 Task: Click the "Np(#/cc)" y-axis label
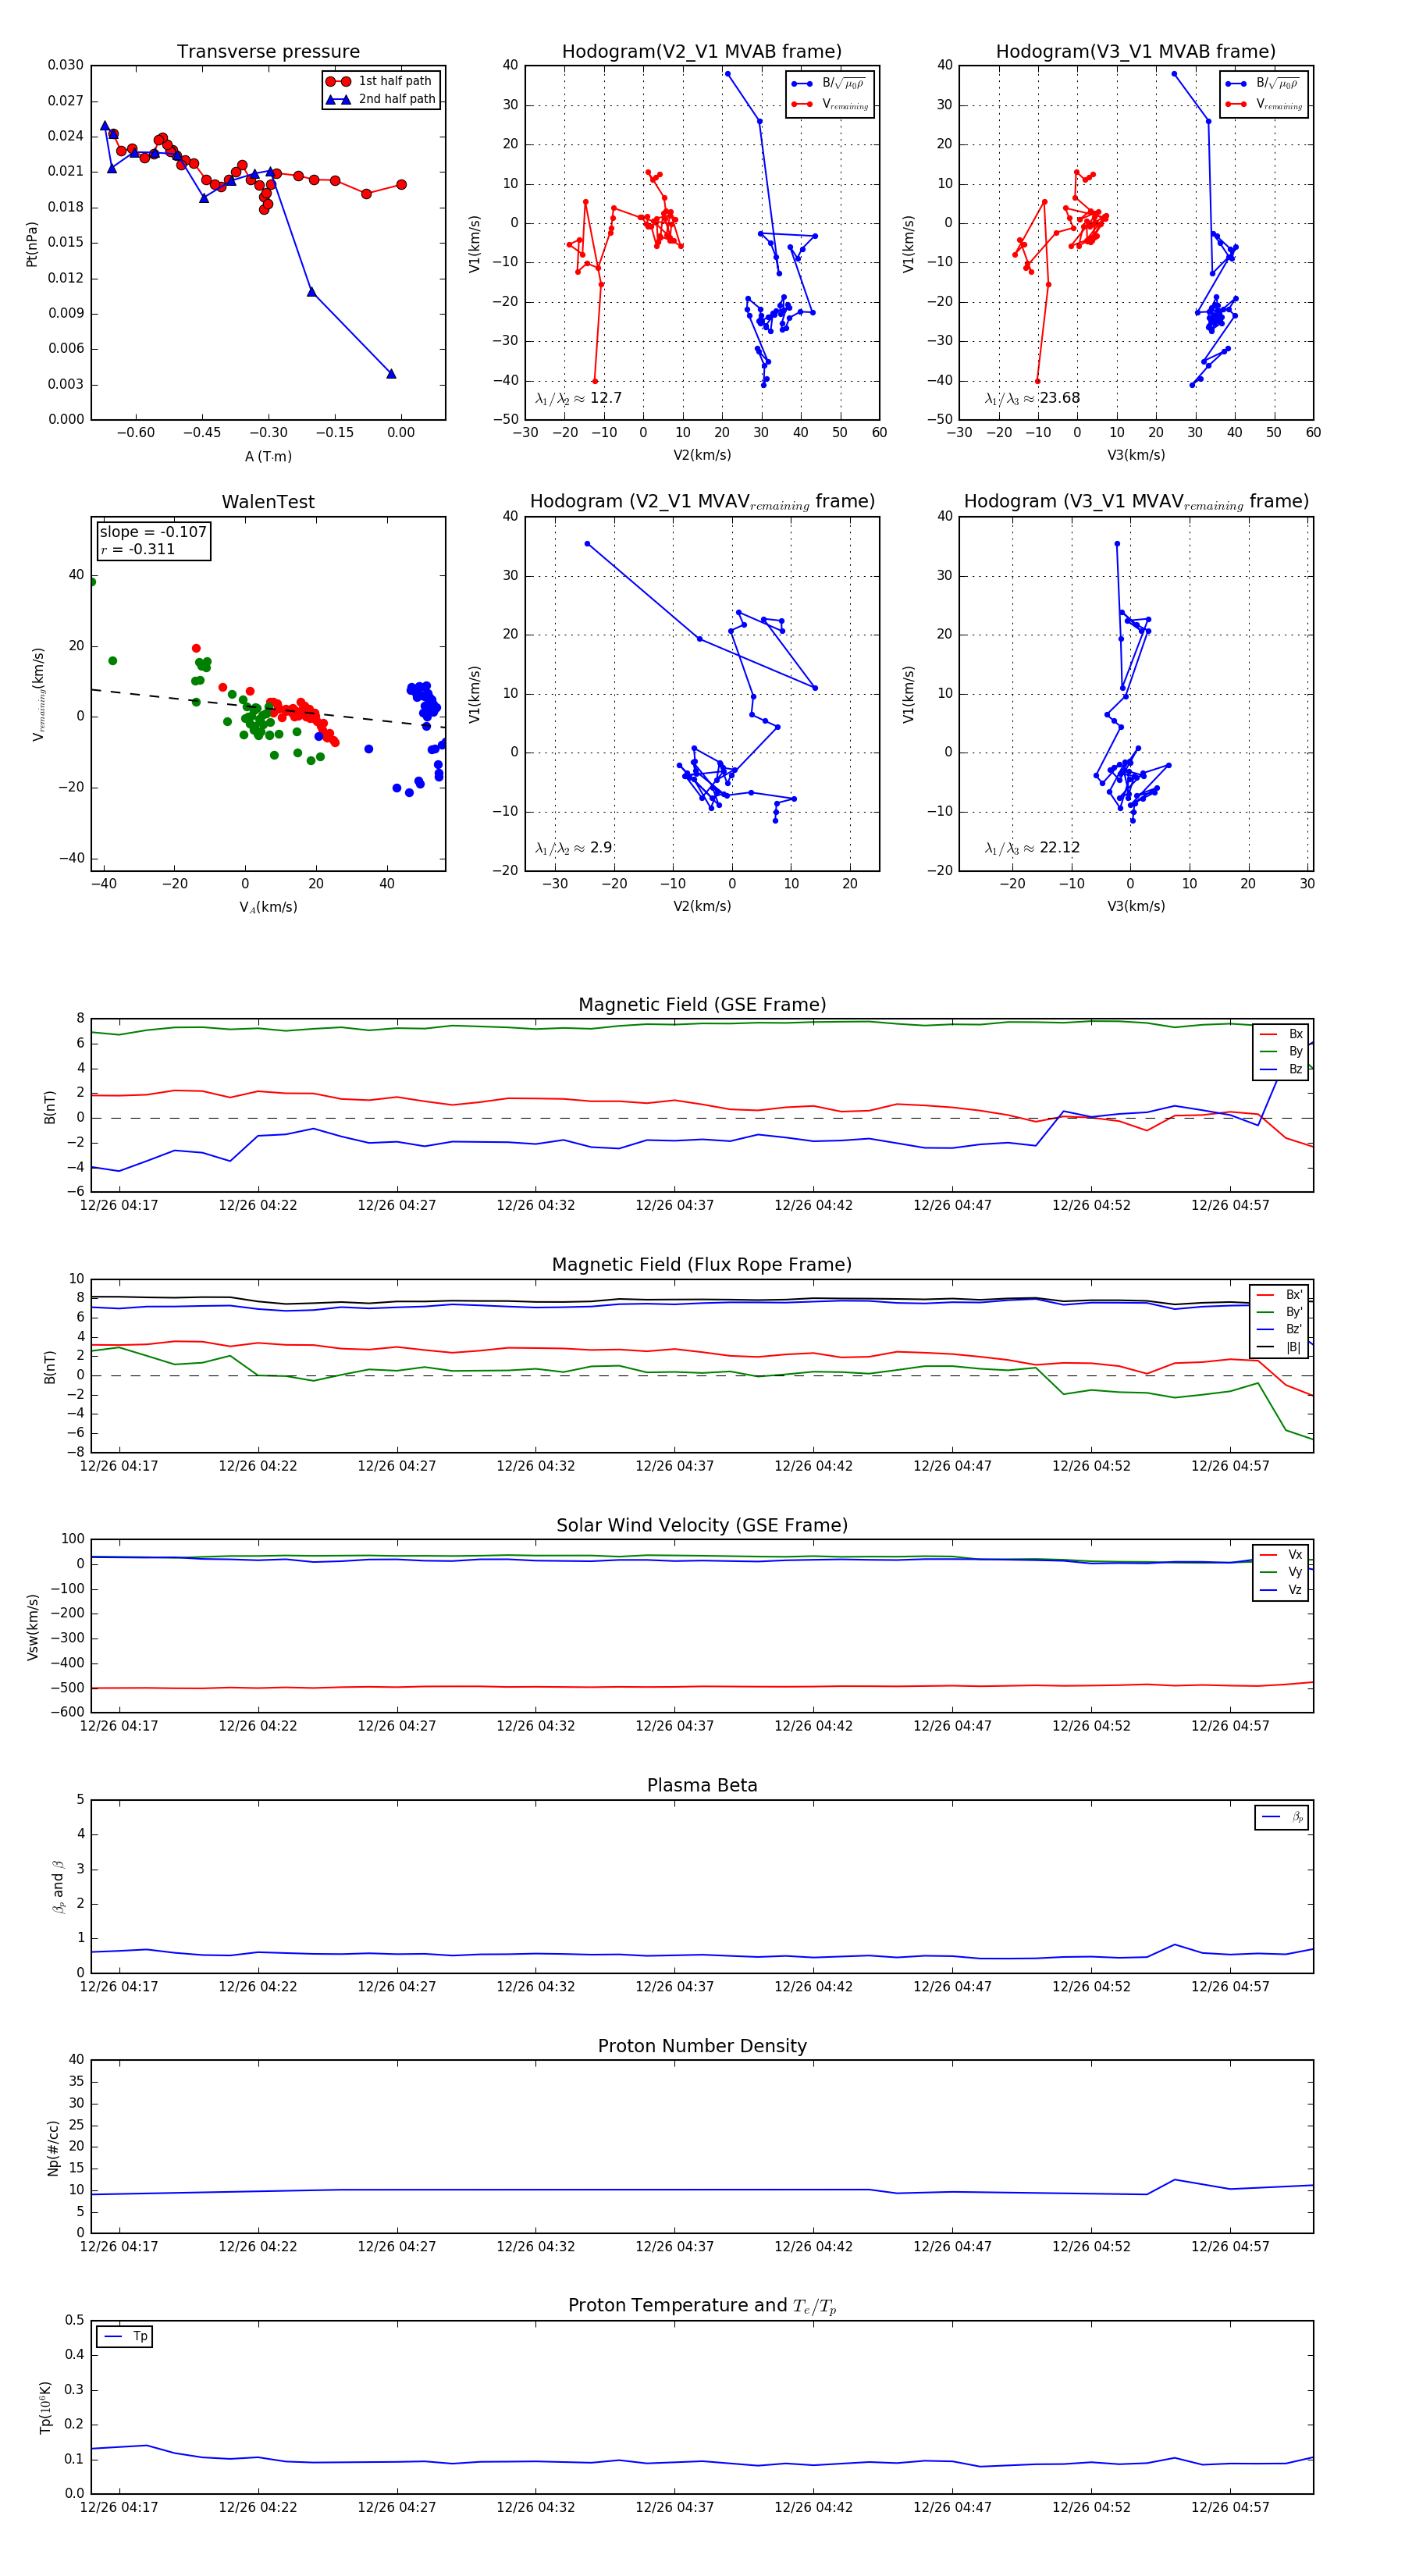(53, 2147)
